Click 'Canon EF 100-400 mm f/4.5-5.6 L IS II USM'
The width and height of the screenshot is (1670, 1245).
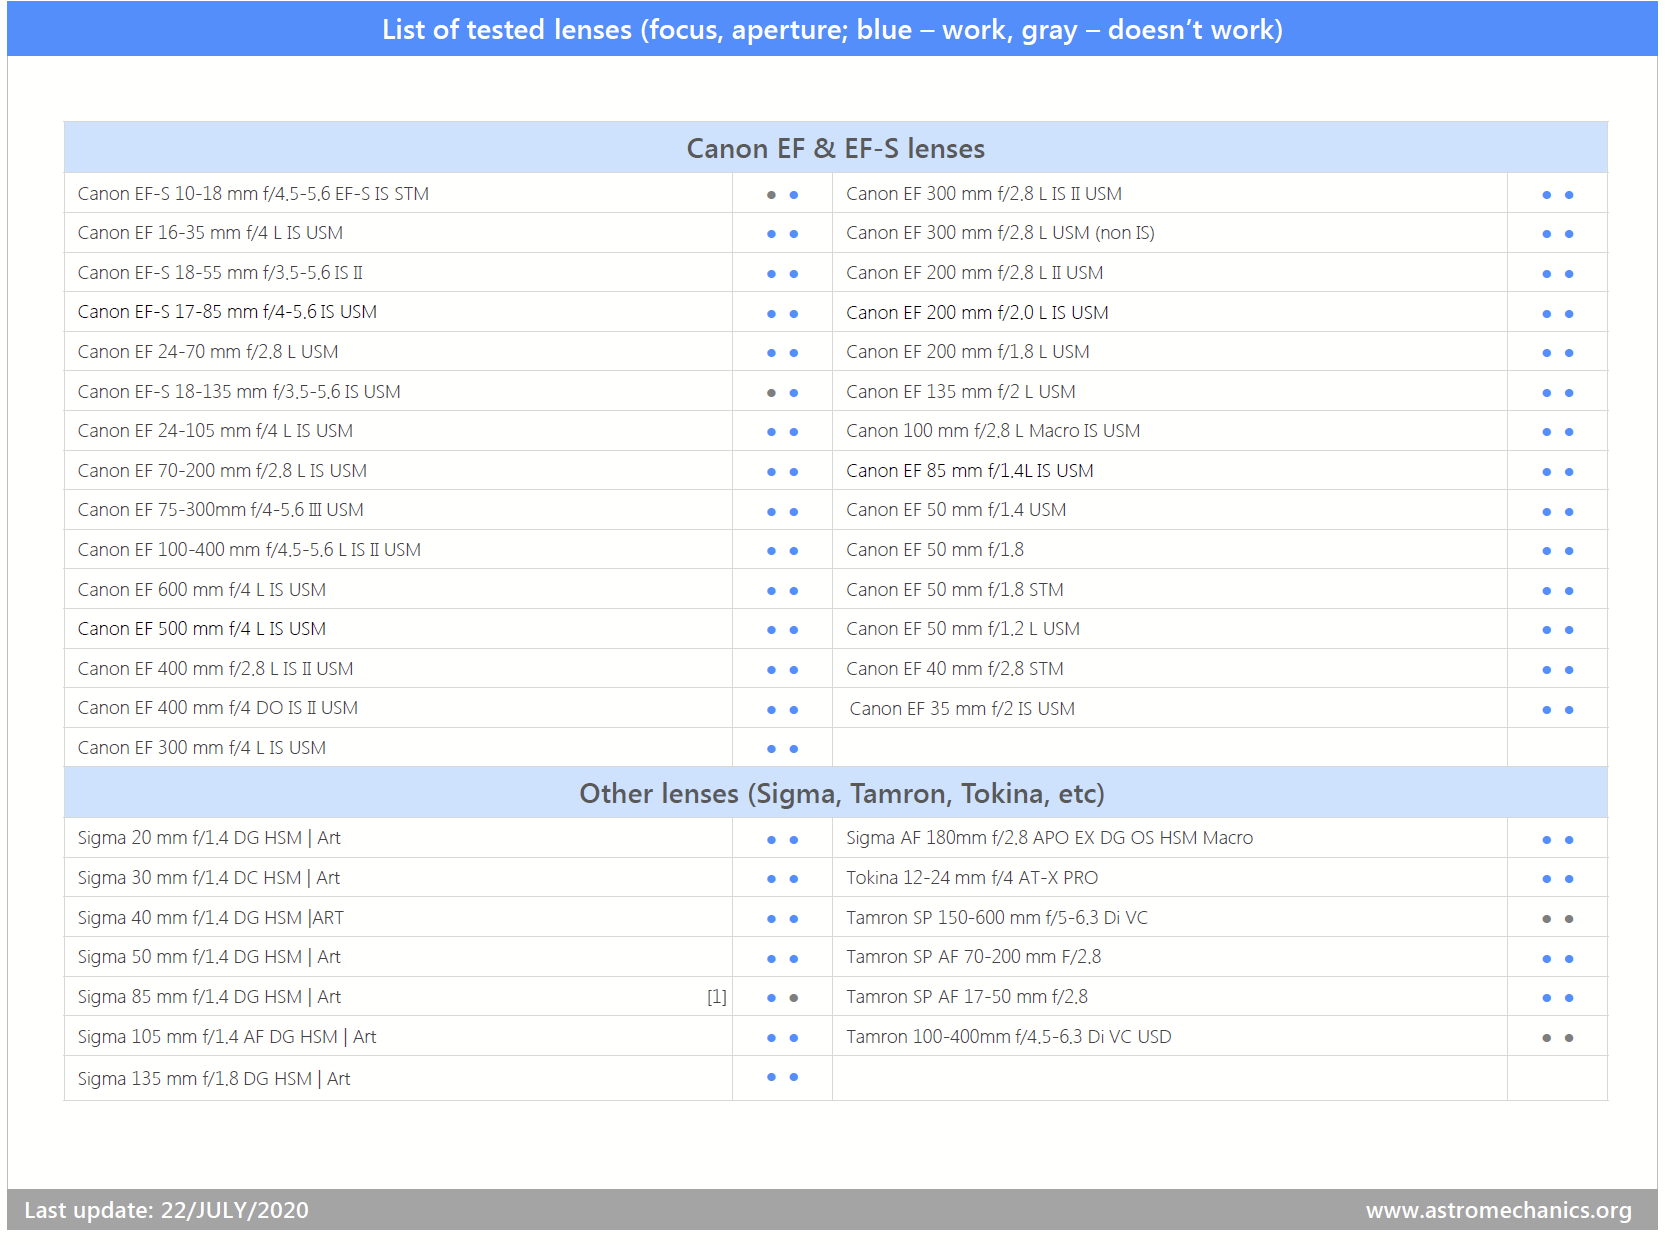point(249,550)
